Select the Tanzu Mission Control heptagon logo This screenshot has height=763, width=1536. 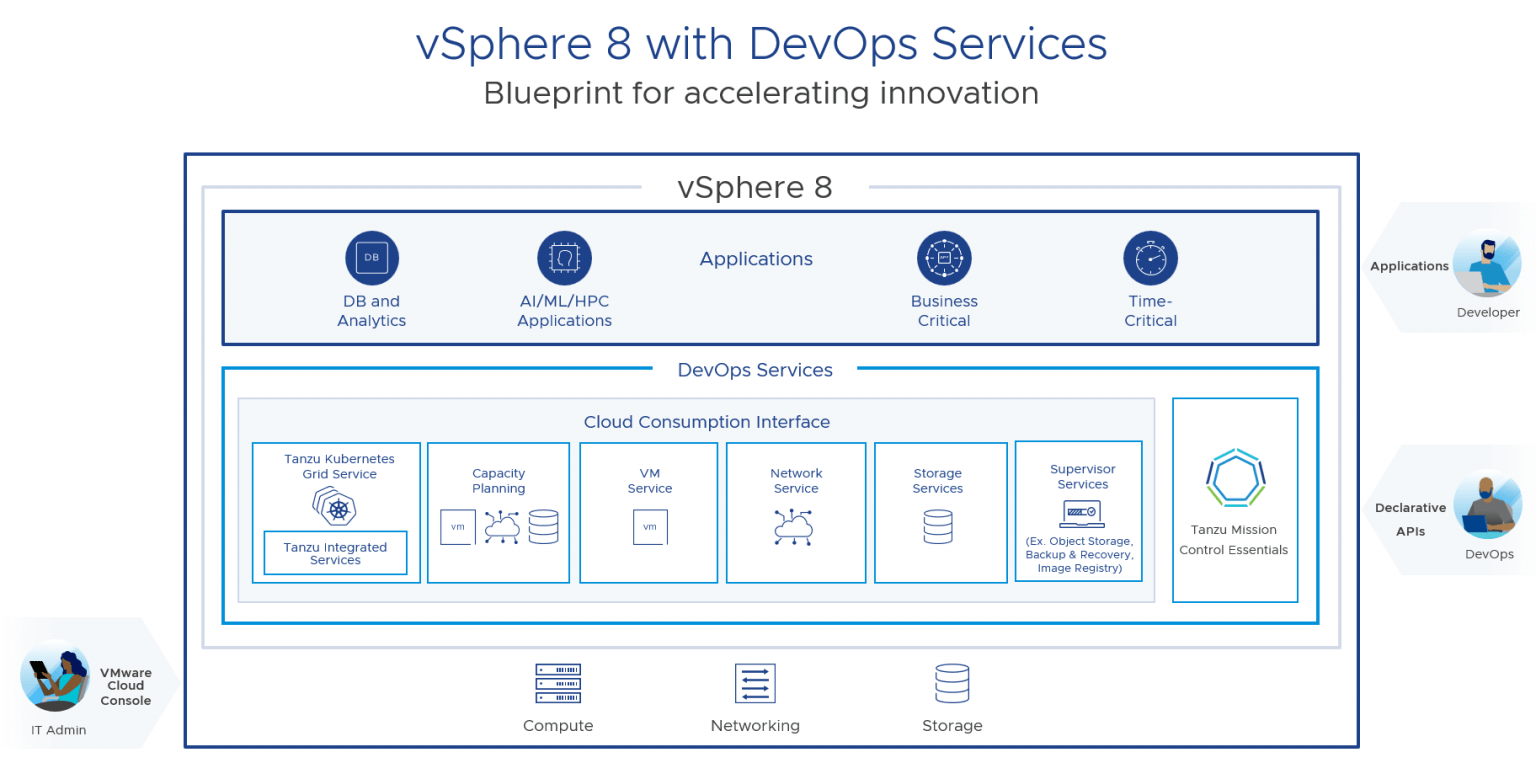pyautogui.click(x=1234, y=479)
